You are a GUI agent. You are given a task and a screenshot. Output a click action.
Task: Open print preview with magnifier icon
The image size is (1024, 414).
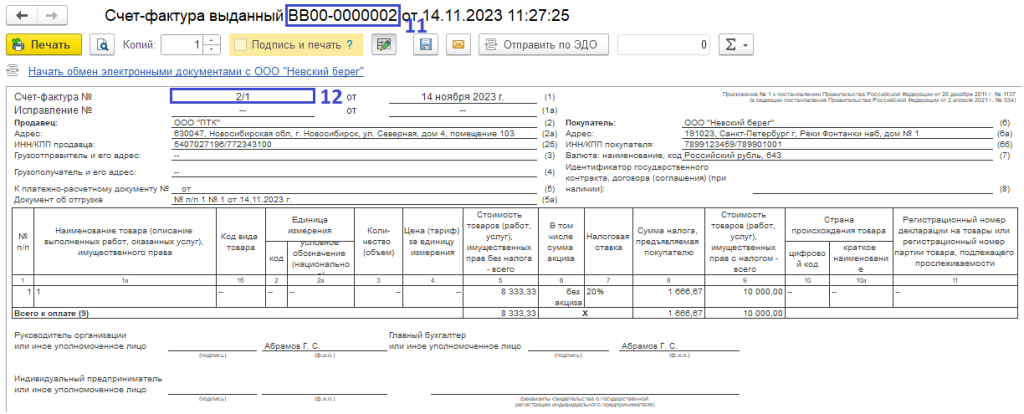pos(102,45)
